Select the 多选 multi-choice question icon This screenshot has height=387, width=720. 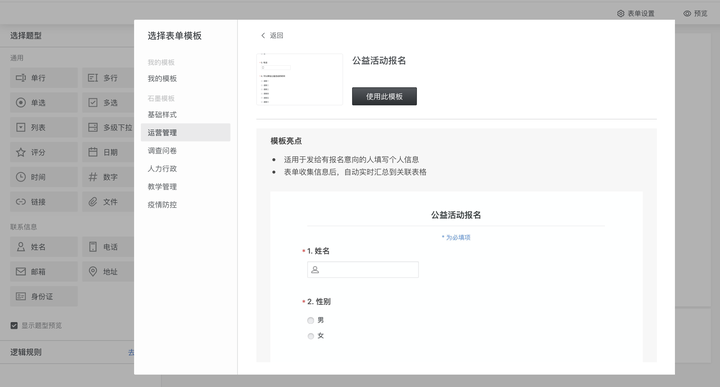click(93, 103)
